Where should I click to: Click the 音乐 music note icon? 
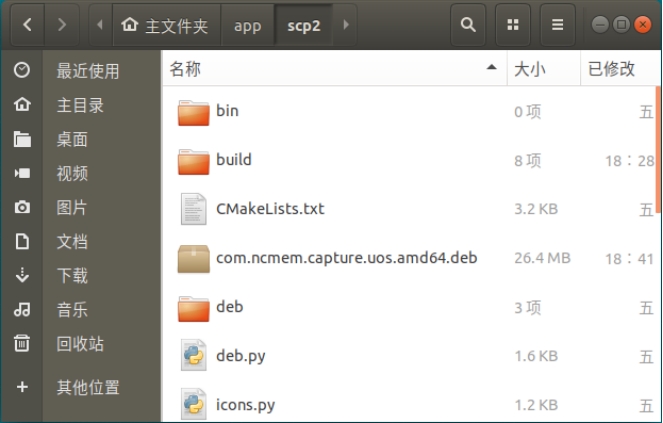pos(22,309)
